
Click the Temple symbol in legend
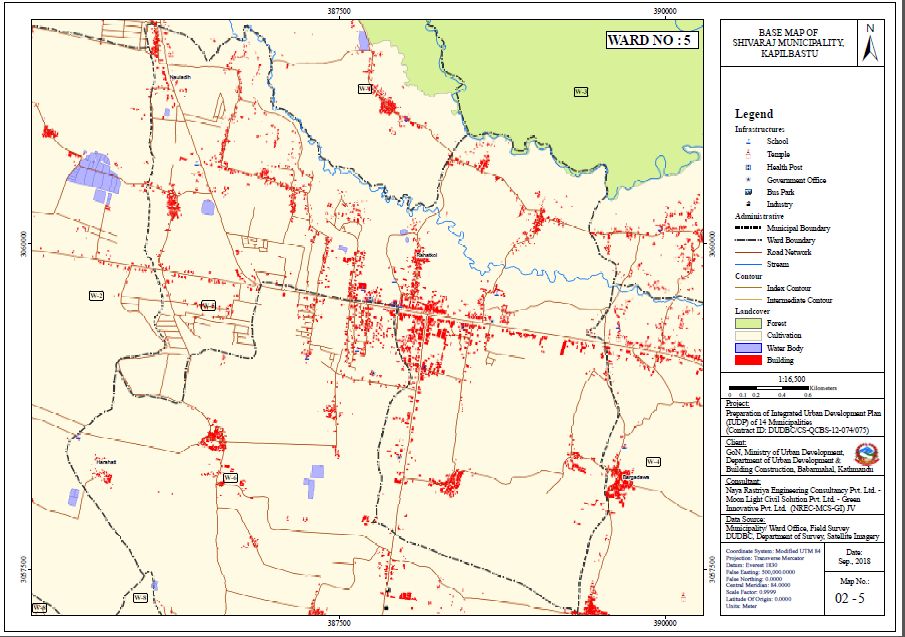click(x=747, y=154)
